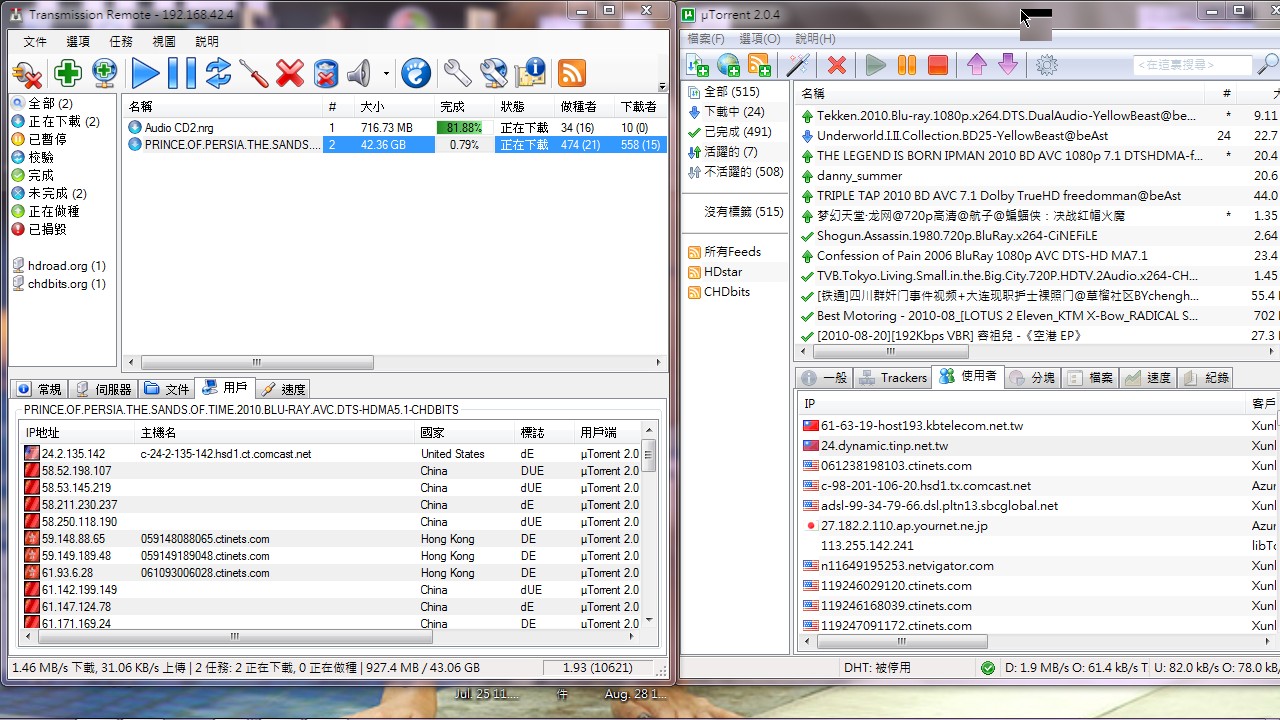Click Add RSS feed icon in µTorrent toolbar
The image size is (1280, 720).
tap(760, 65)
